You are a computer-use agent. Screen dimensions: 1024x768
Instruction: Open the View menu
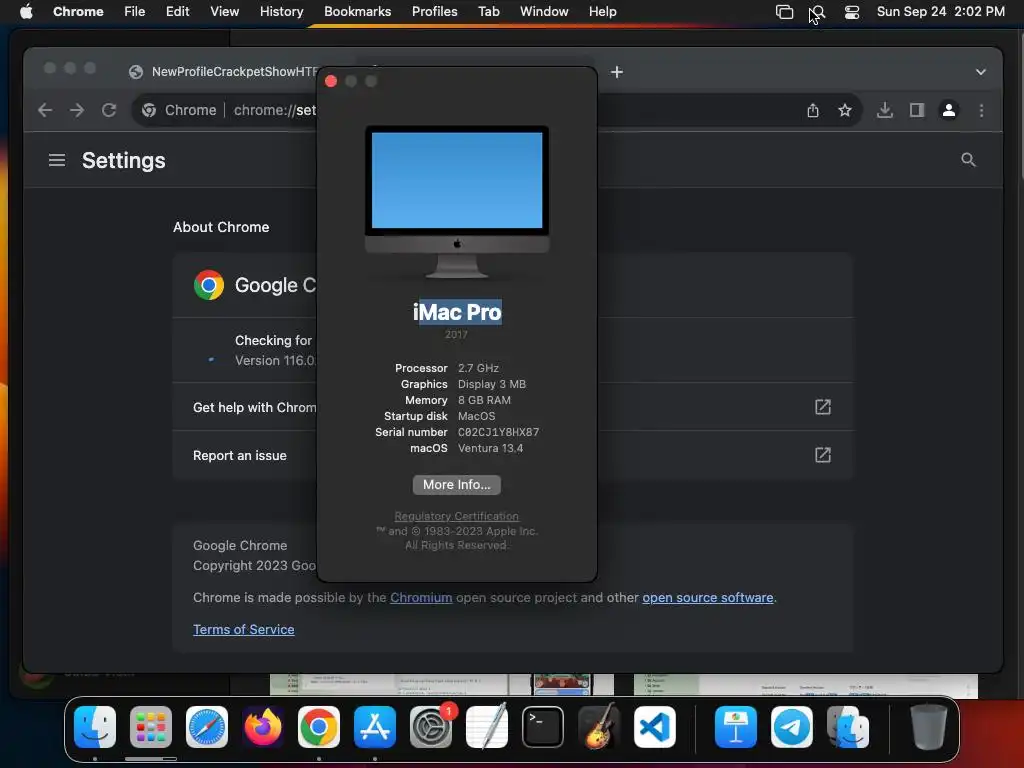(224, 12)
